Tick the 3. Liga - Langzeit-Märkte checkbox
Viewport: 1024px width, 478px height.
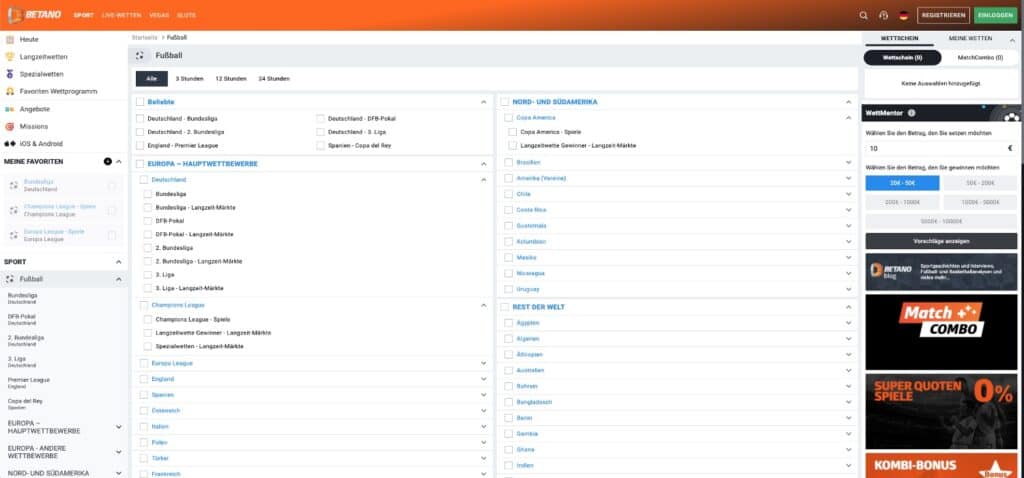point(148,288)
